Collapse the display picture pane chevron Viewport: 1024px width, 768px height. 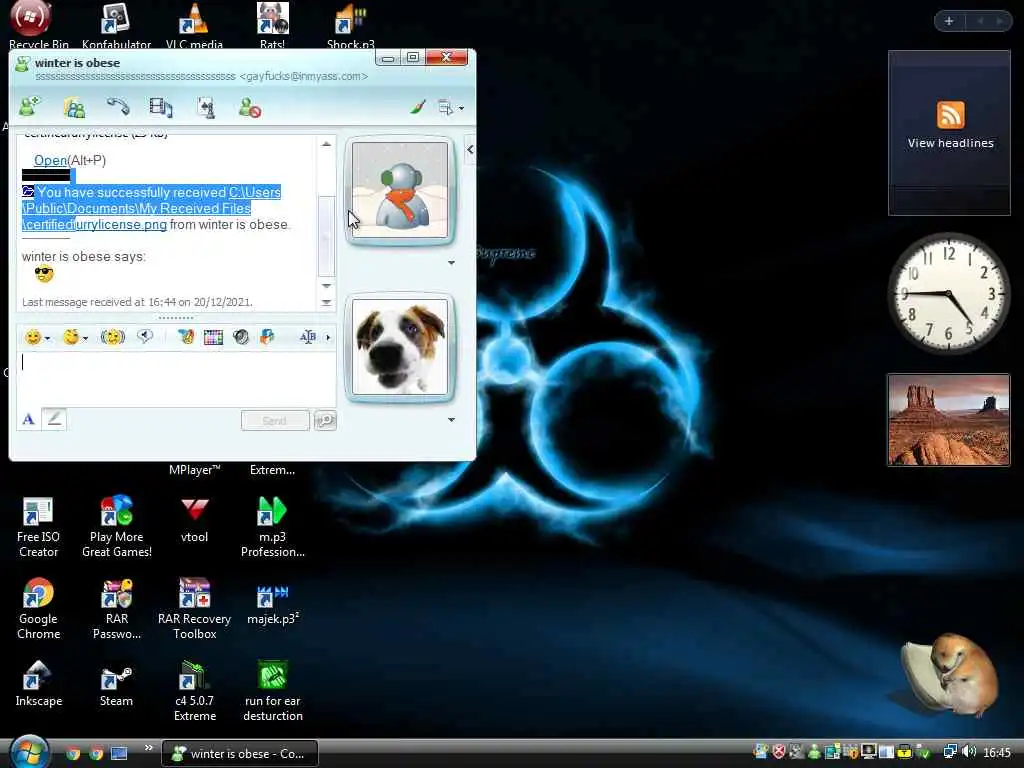tap(470, 150)
